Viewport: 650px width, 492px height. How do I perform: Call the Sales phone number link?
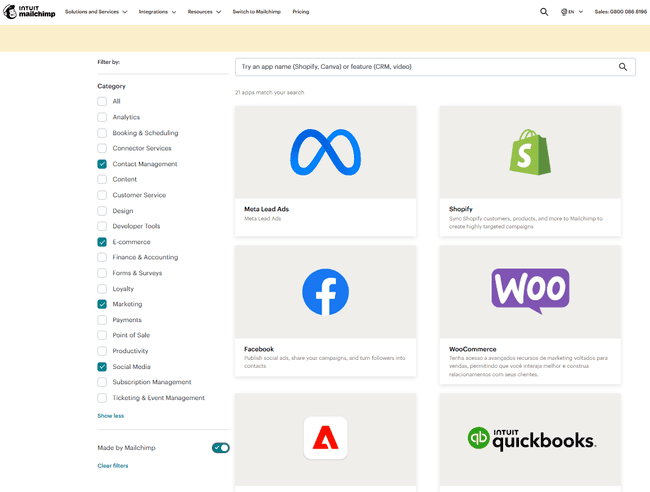[x=621, y=12]
